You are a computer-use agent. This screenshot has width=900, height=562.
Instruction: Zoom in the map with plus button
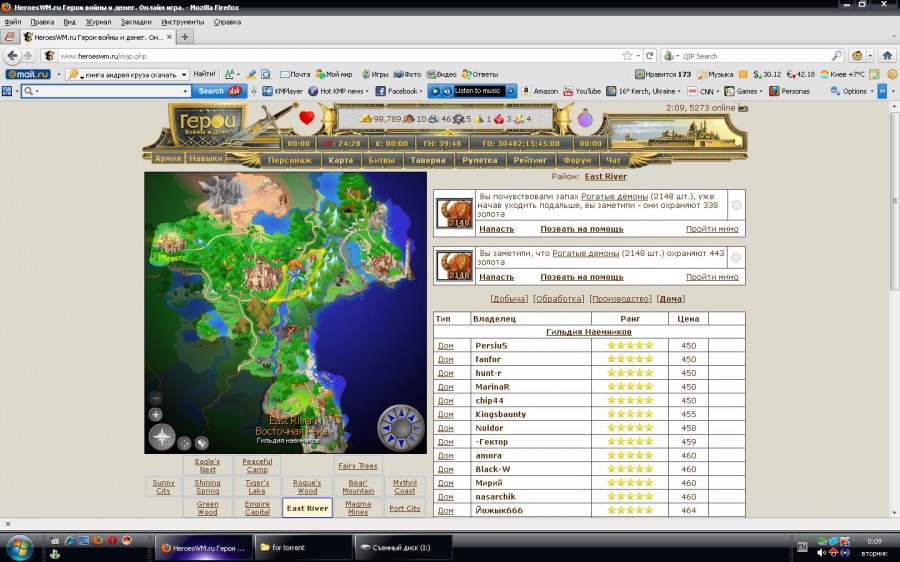click(156, 414)
